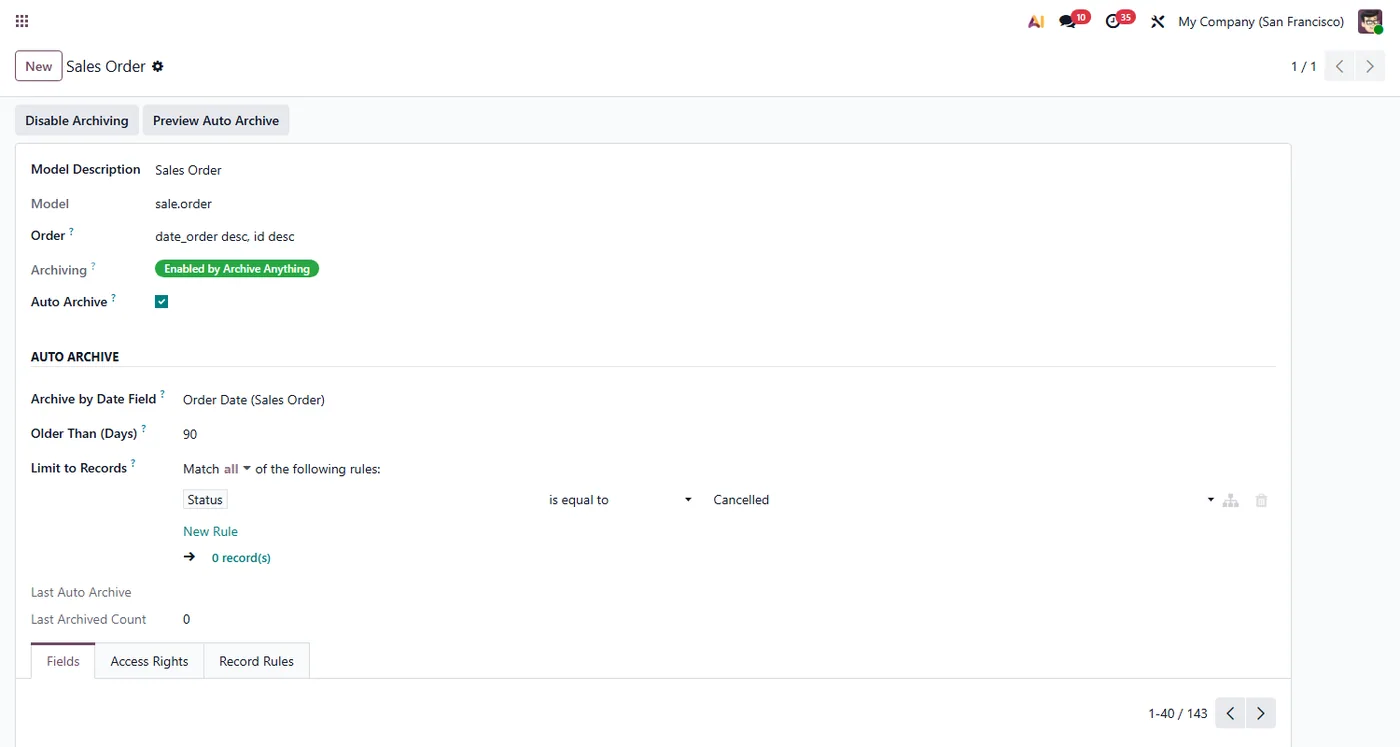Go to next record arrow
The width and height of the screenshot is (1400, 747).
pyautogui.click(x=1370, y=66)
